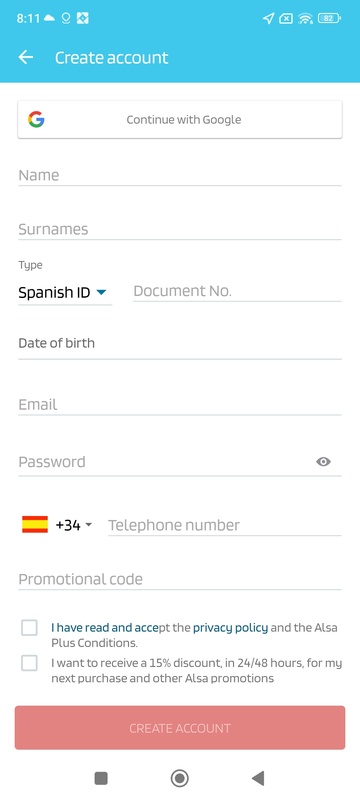
Task: Enable the 15% discount promotions checkbox
Action: 29,663
